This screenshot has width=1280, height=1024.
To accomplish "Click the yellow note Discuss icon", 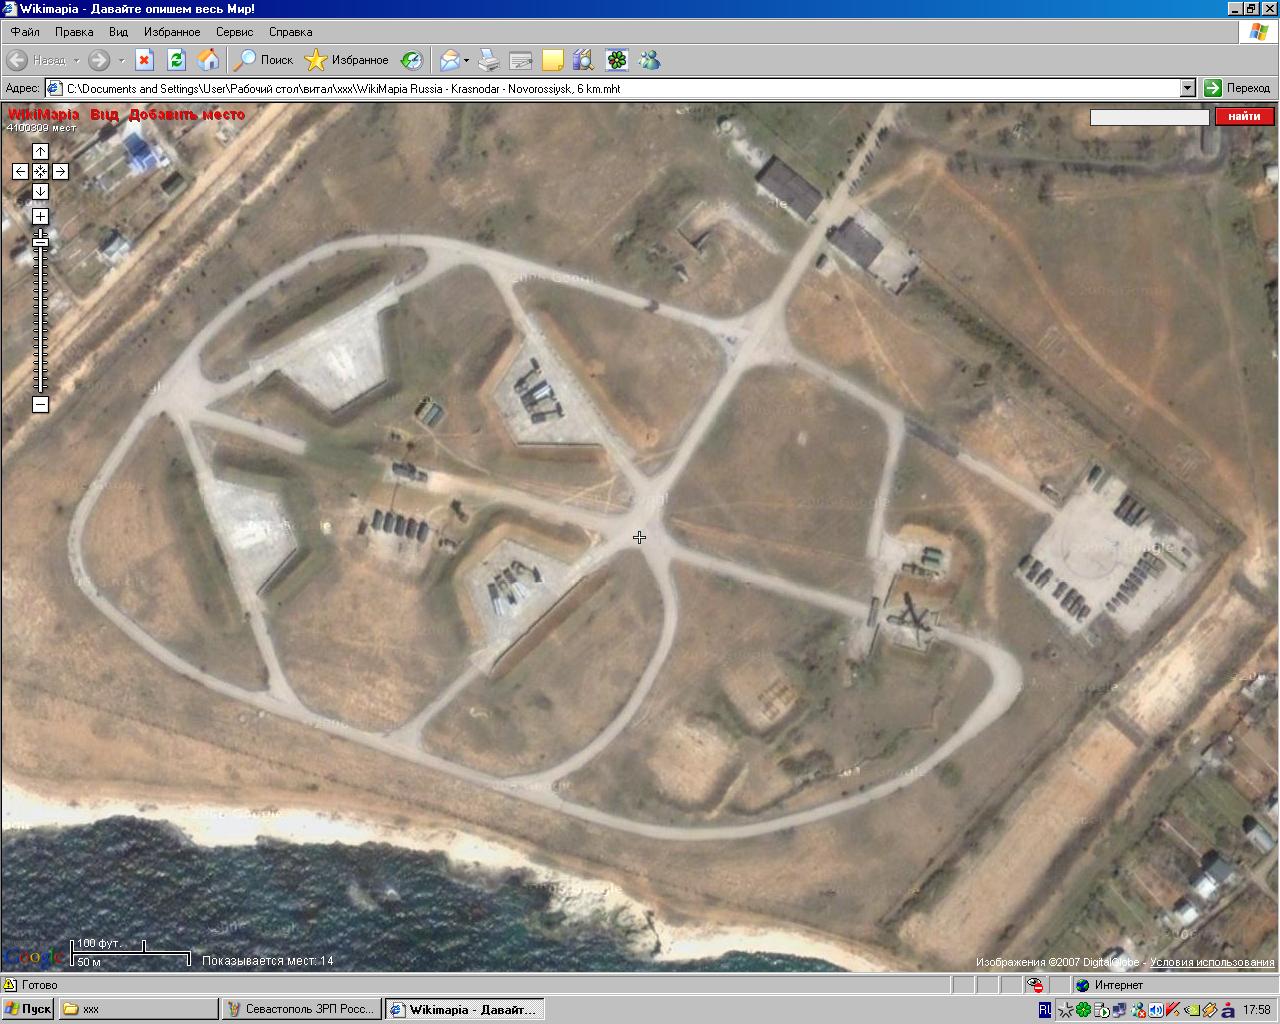I will pos(552,60).
